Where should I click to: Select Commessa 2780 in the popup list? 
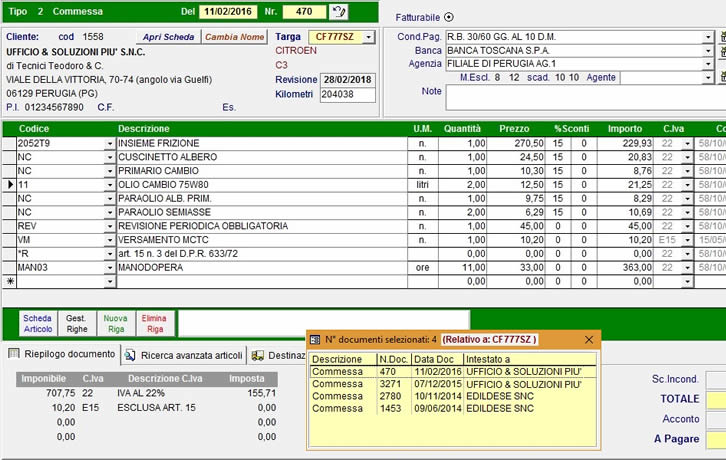pos(452,396)
